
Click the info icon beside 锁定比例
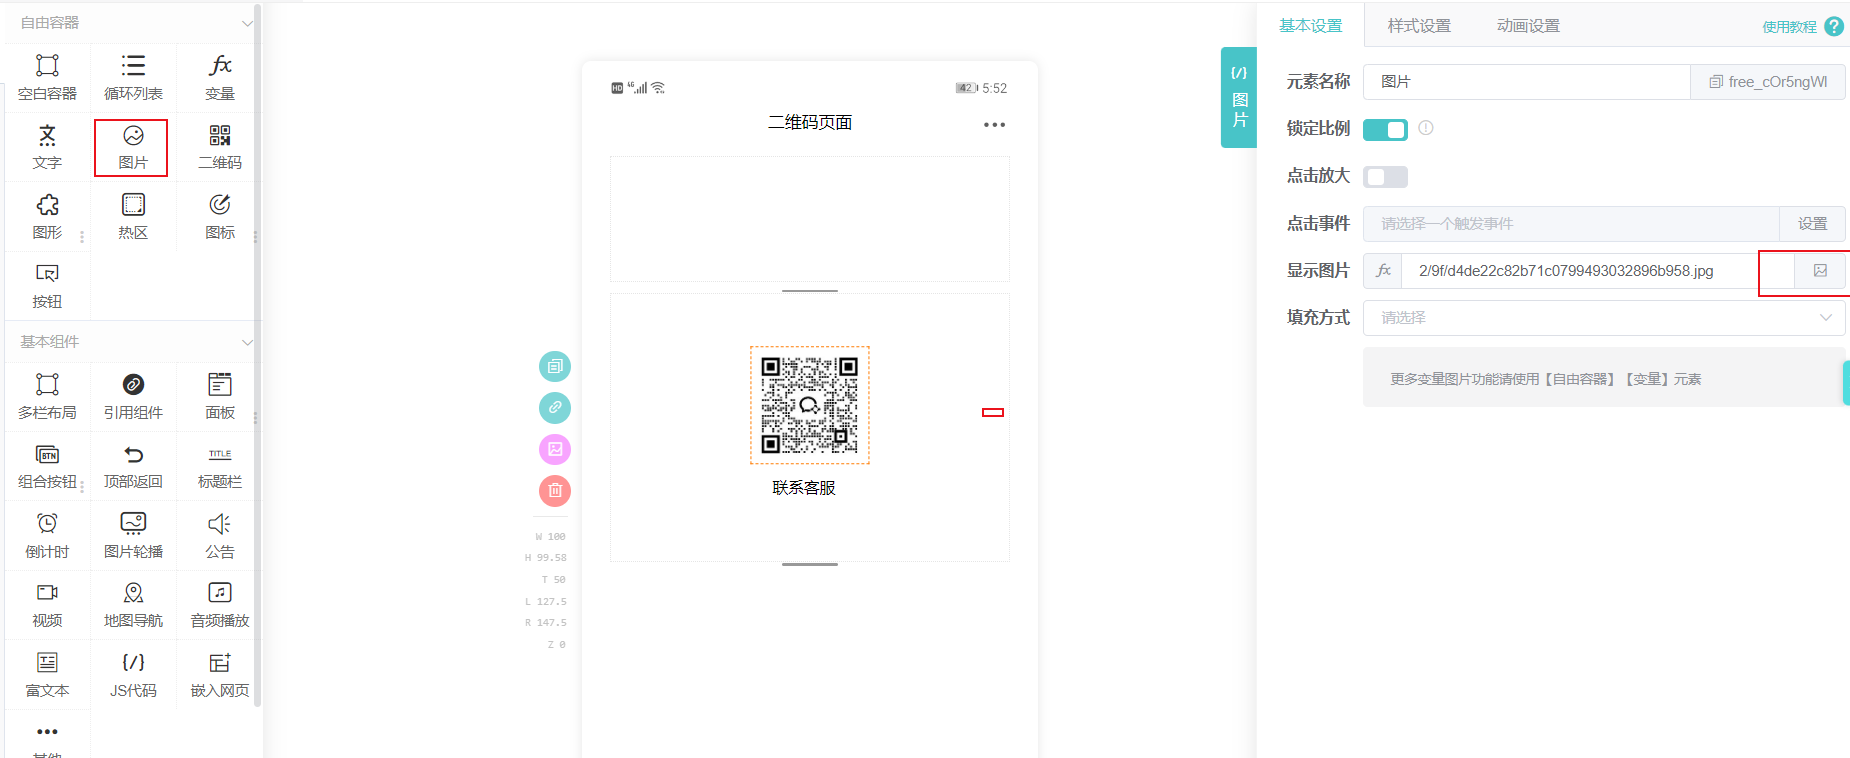[x=1426, y=128]
